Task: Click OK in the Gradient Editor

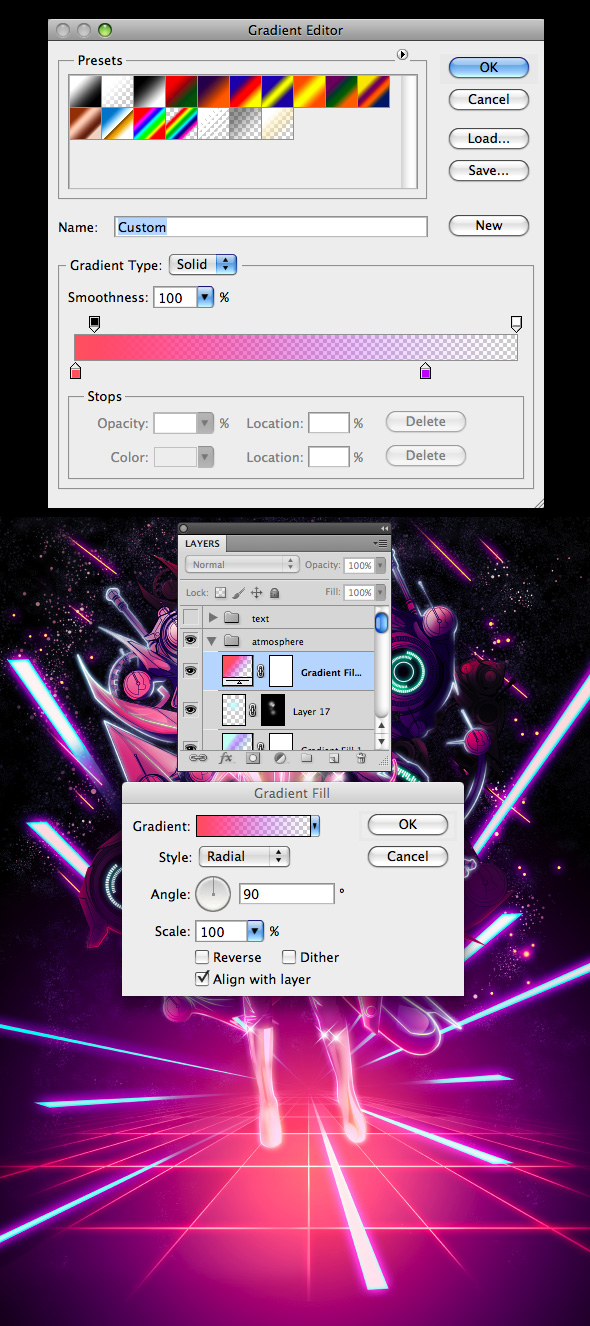Action: [488, 67]
